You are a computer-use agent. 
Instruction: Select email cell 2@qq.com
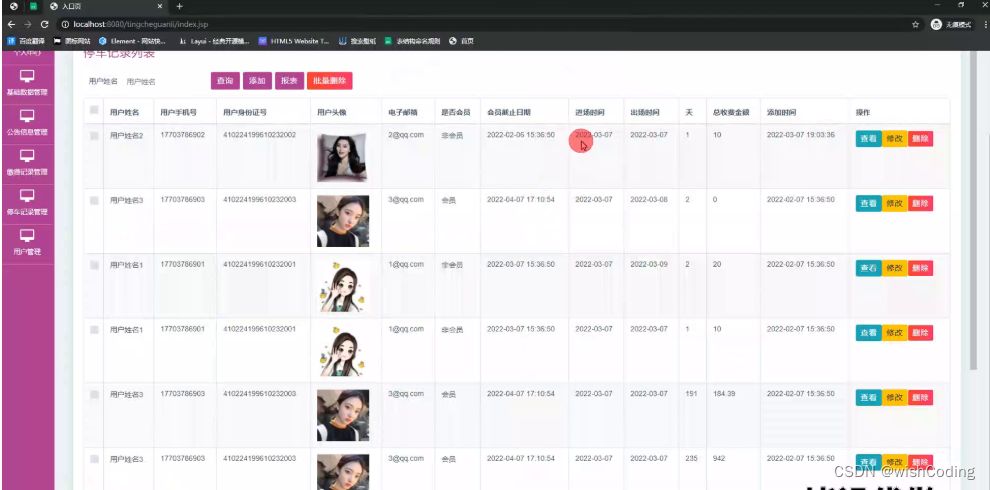coord(406,135)
